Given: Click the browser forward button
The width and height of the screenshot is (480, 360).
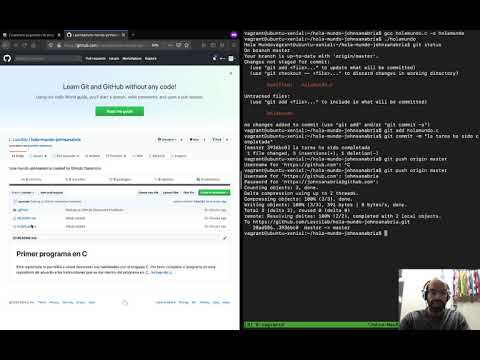Looking at the screenshot, I should tap(16, 45).
